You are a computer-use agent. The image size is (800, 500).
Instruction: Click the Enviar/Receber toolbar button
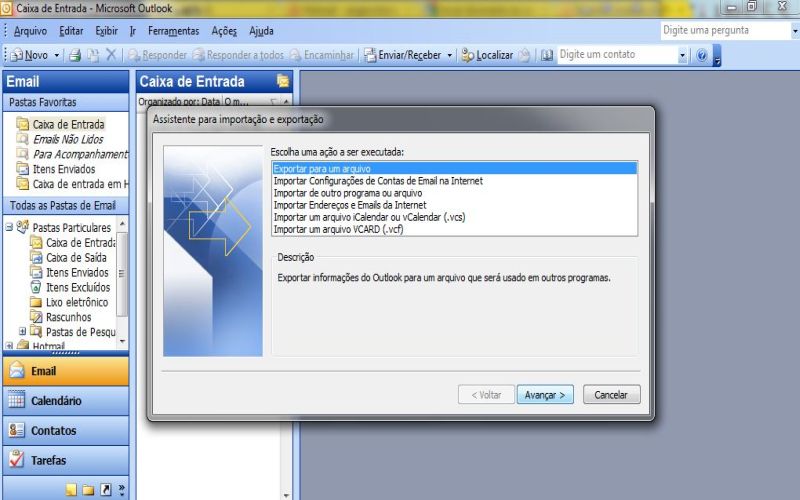[x=403, y=55]
